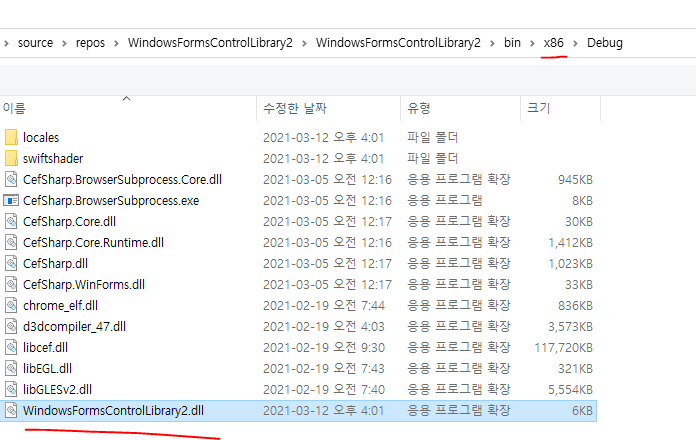The width and height of the screenshot is (696, 440).
Task: Click the 6KB size of WindowsFormsControlLibrary2.dll
Action: 582,411
